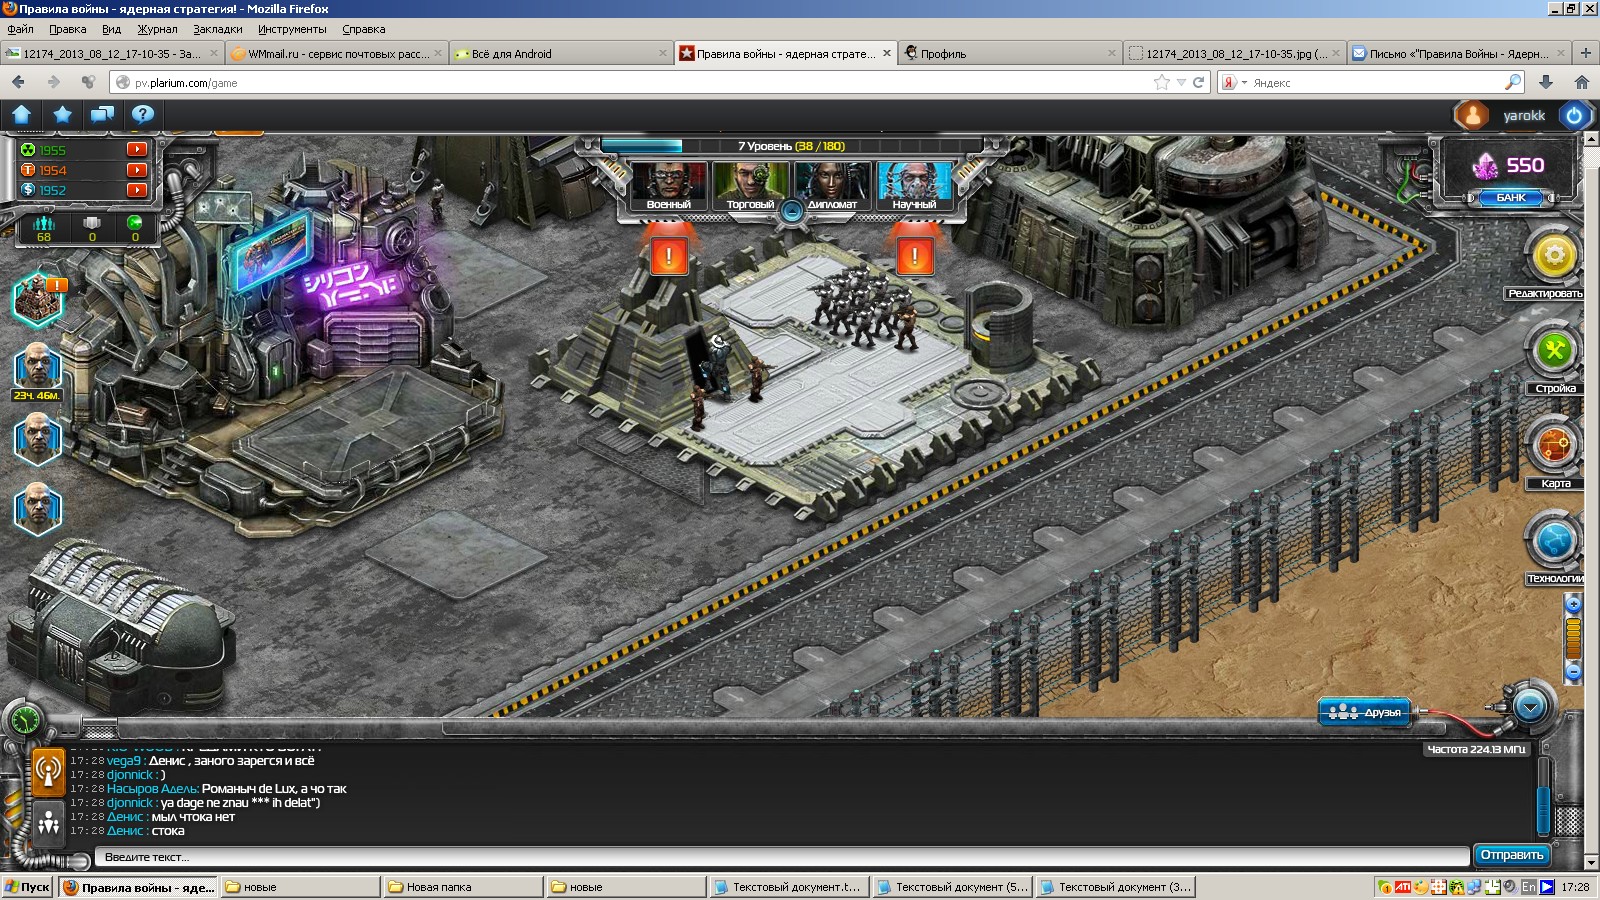Click the green clock icon

coord(23,718)
